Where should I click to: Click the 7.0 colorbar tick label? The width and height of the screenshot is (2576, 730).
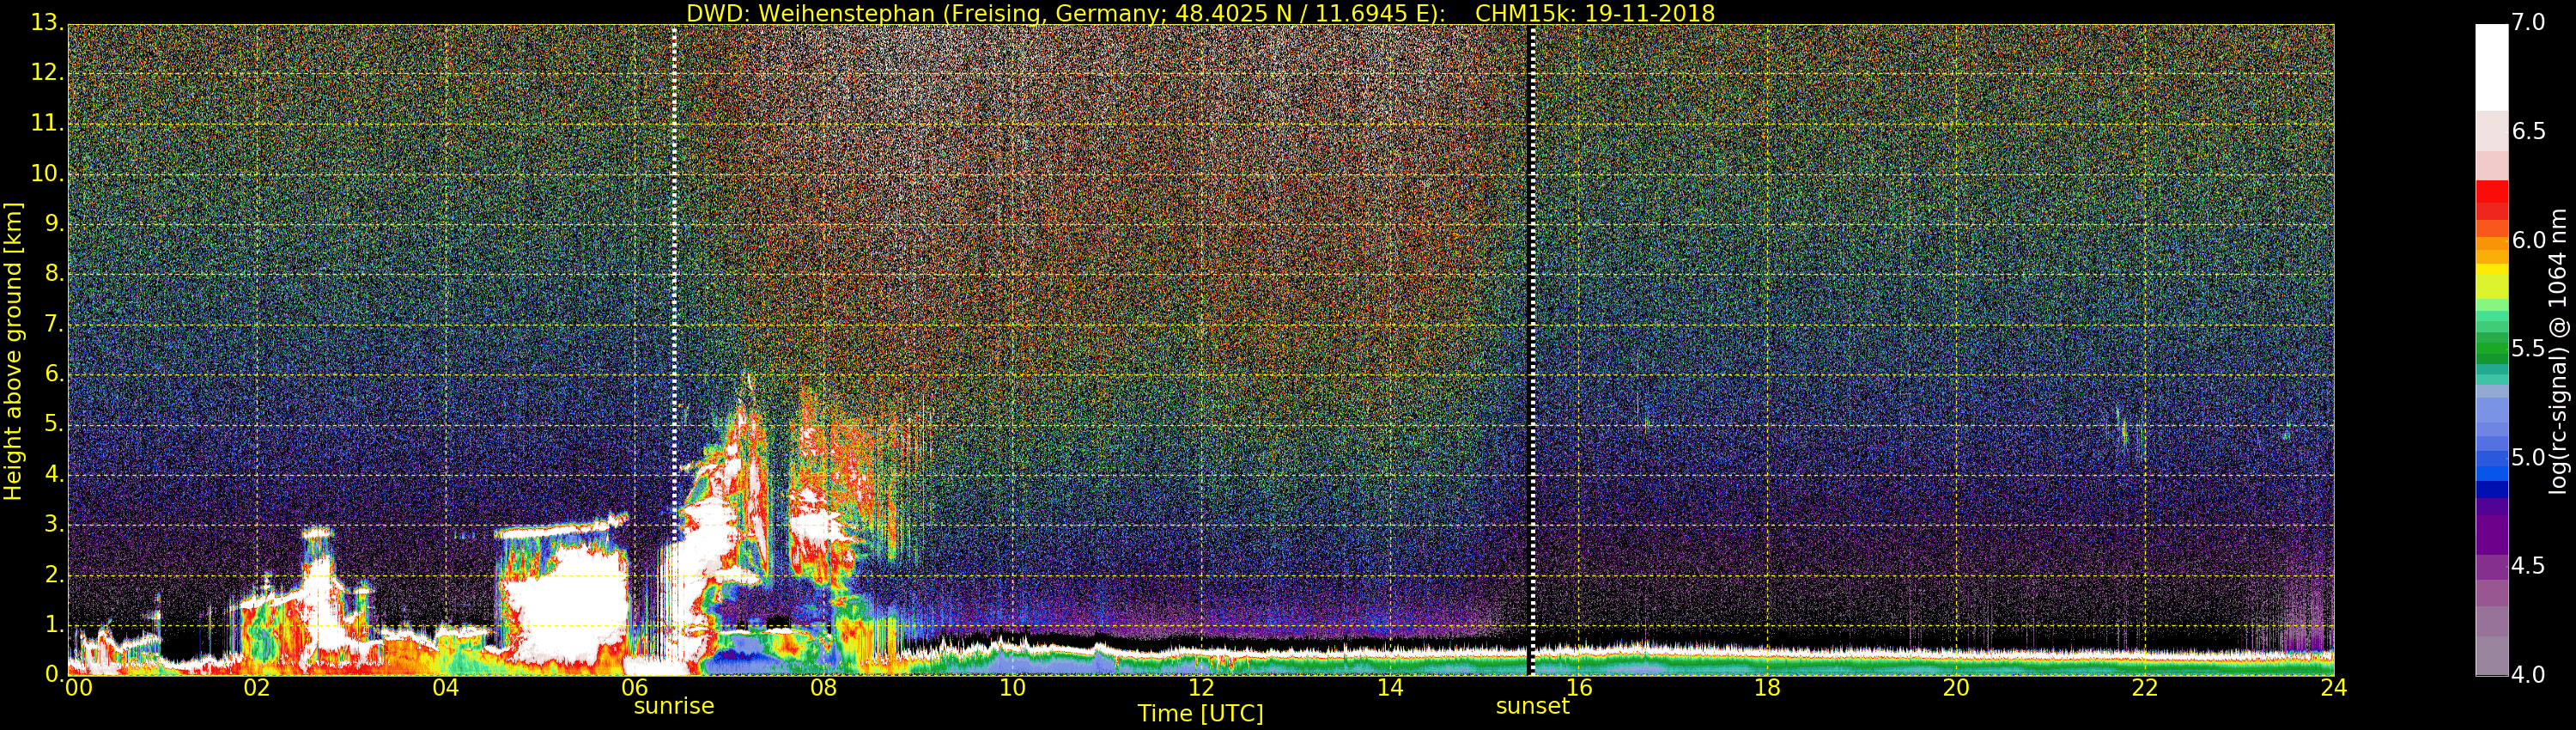[2529, 22]
